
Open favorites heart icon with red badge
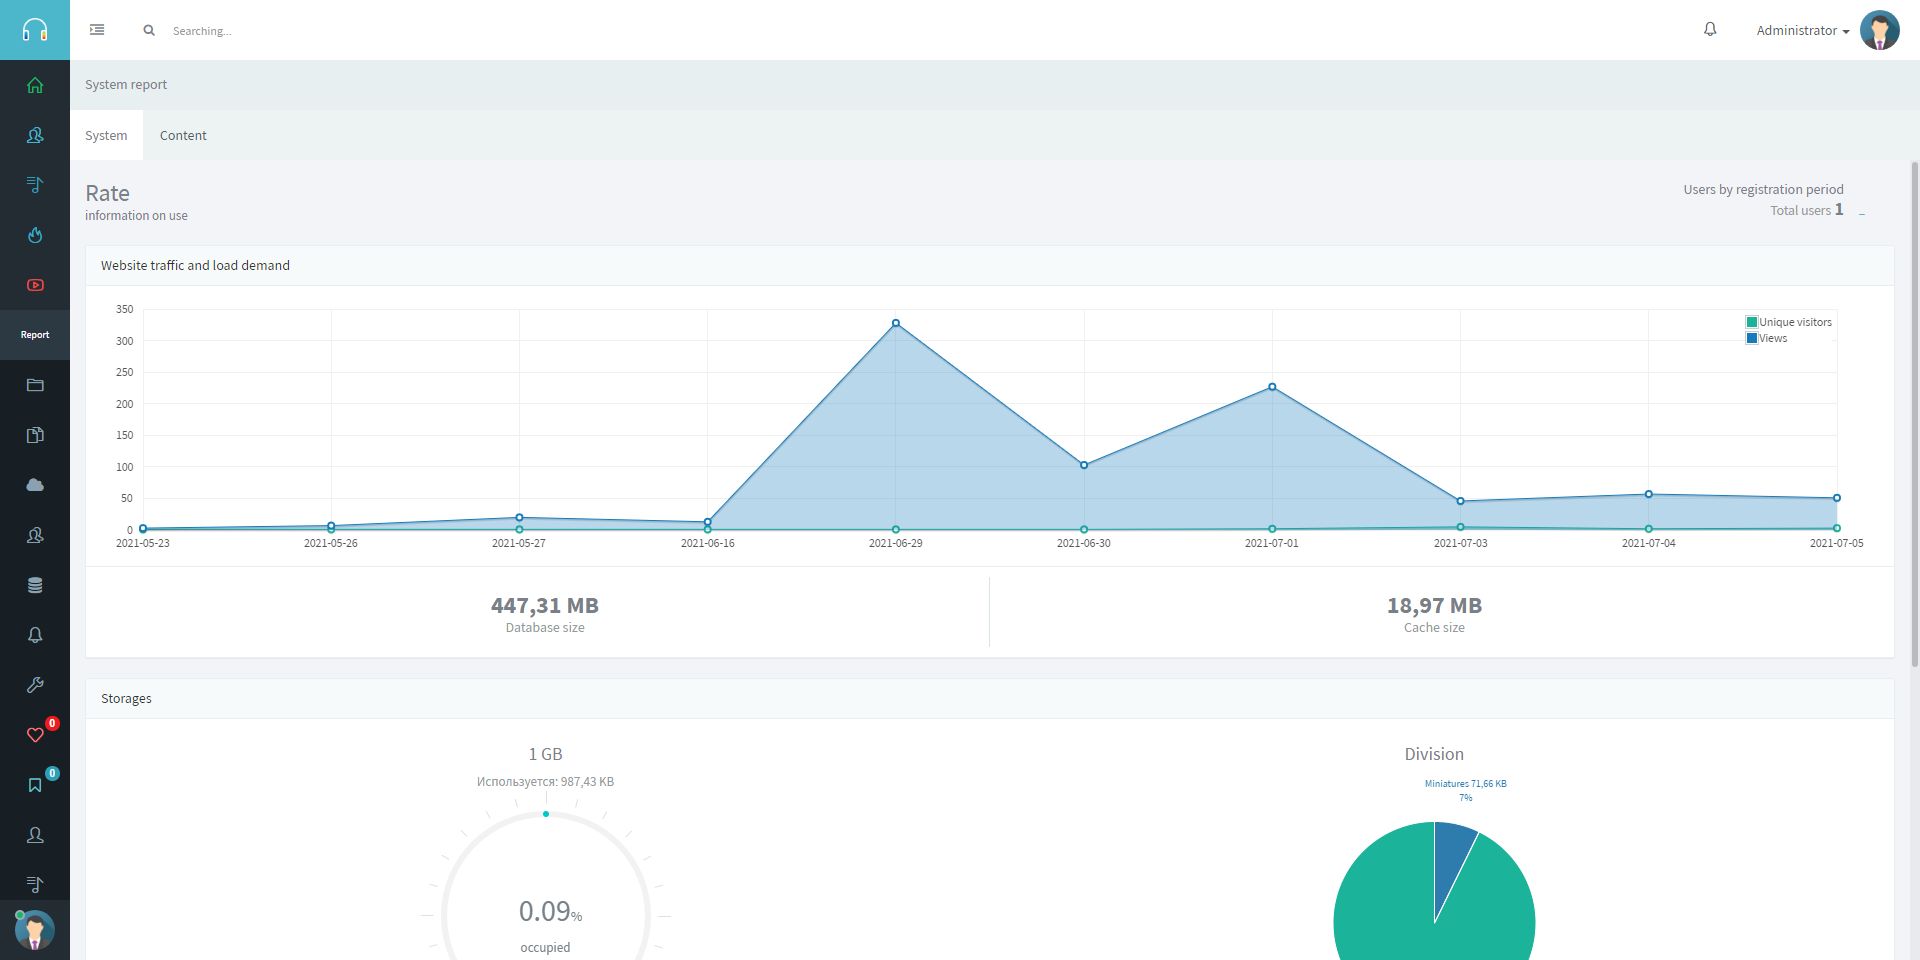[35, 735]
